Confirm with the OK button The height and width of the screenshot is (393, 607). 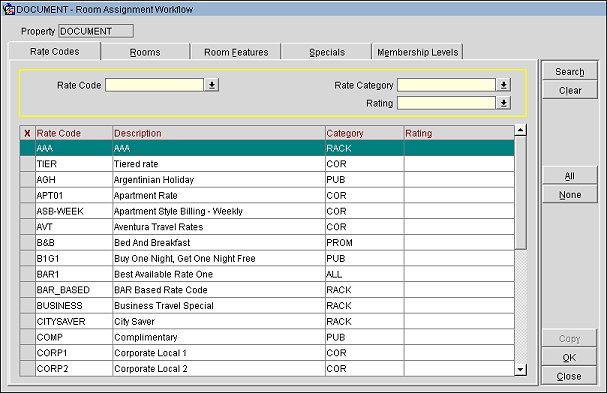coord(569,357)
